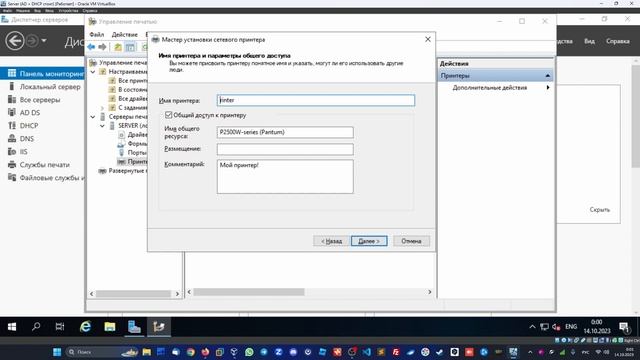
Task: Open Действие menu in Print Management
Action: [124, 35]
